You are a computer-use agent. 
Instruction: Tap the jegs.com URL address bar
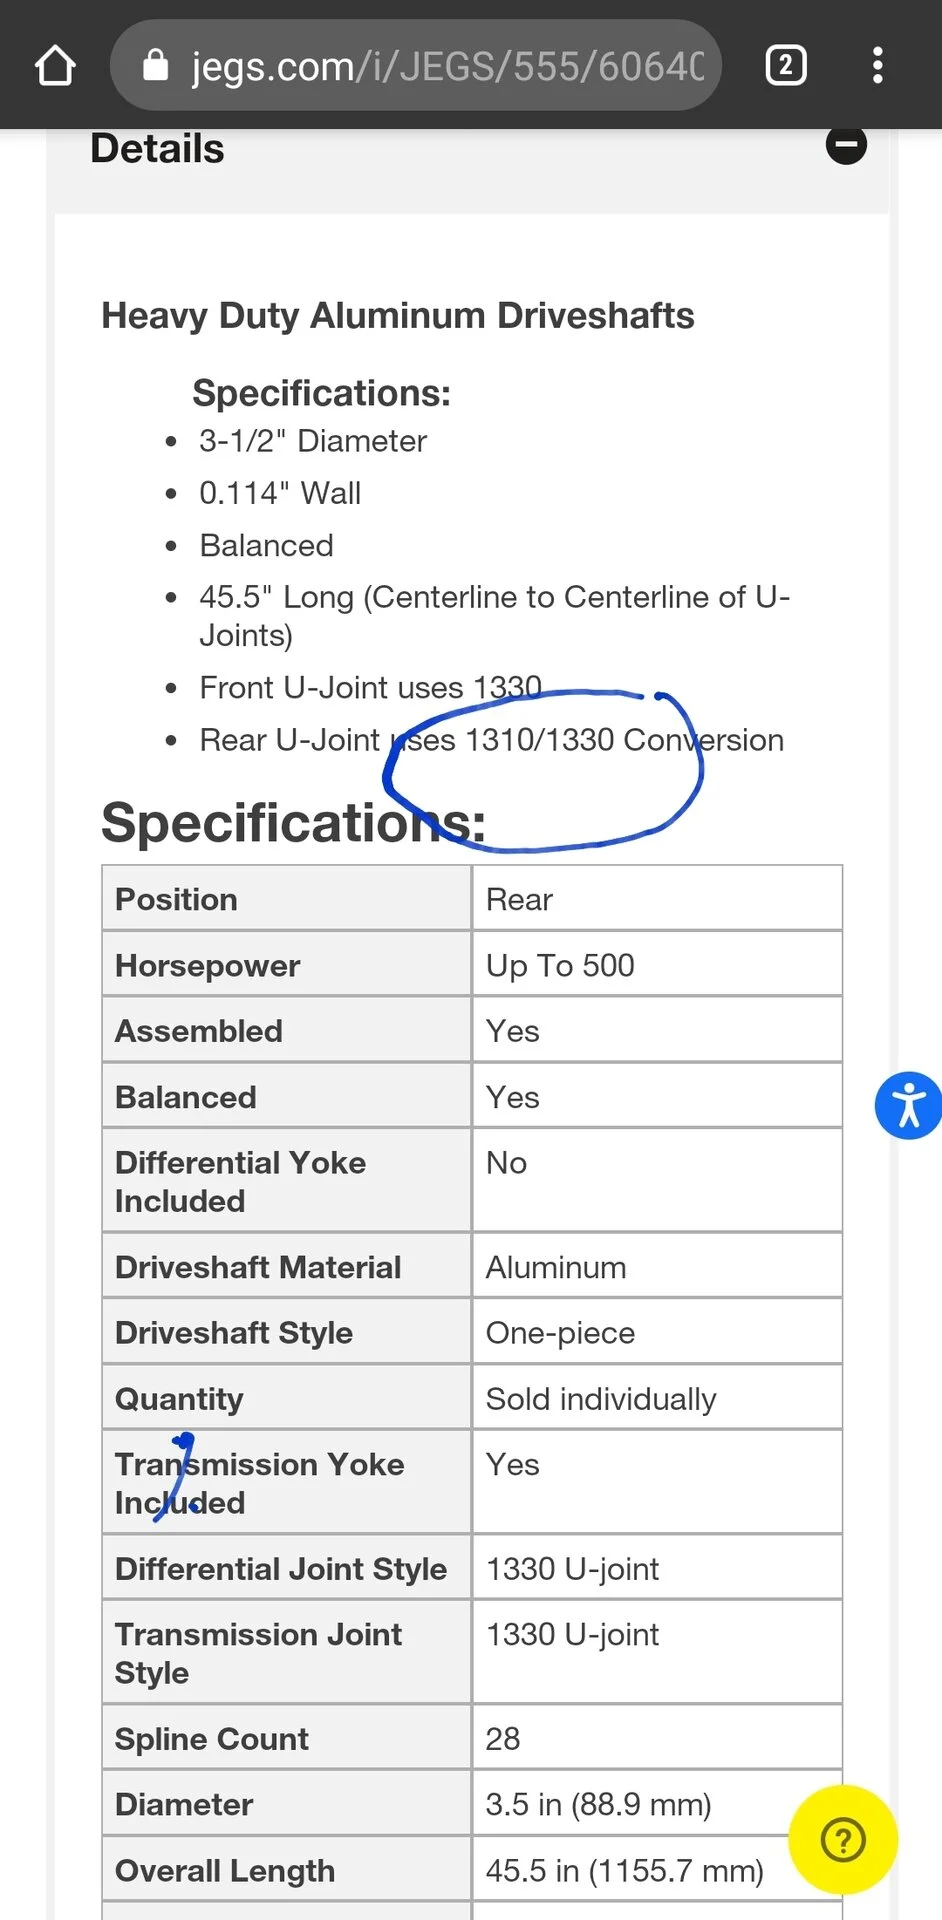click(416, 66)
